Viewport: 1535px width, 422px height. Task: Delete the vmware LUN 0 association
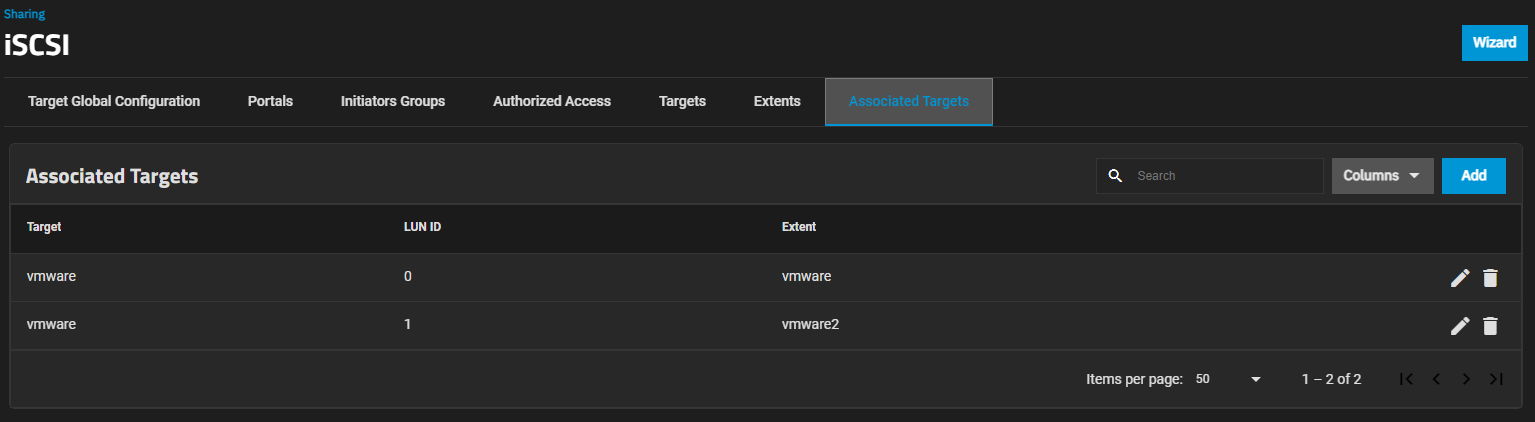coord(1490,278)
